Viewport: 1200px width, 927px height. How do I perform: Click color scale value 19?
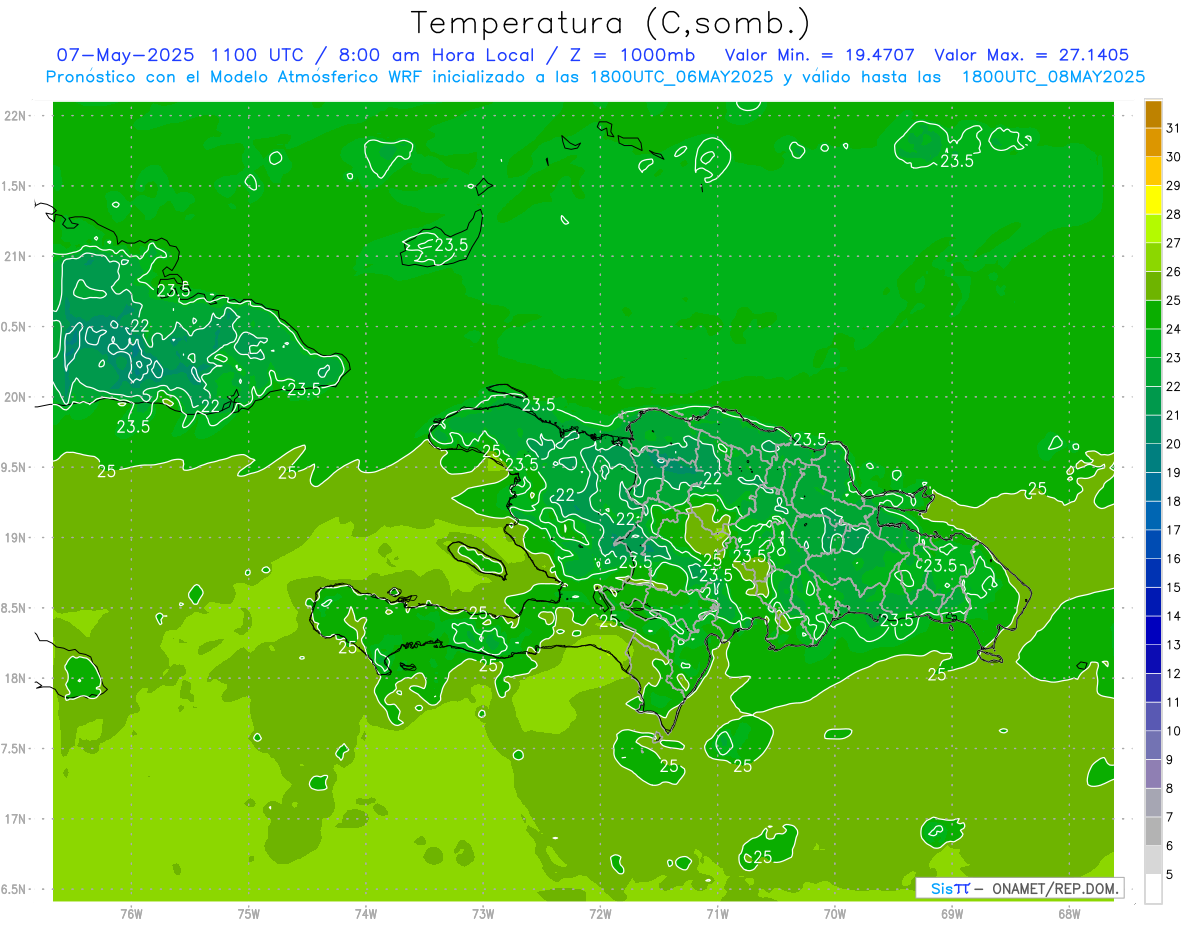click(x=1174, y=472)
